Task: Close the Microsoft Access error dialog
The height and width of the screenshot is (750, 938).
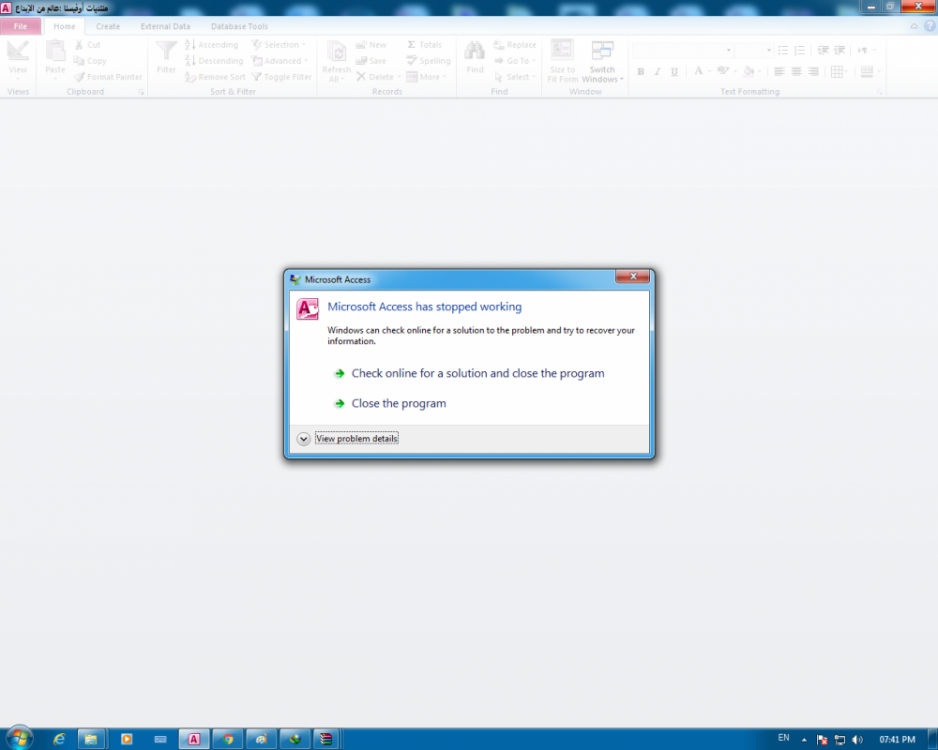Action: click(x=632, y=276)
